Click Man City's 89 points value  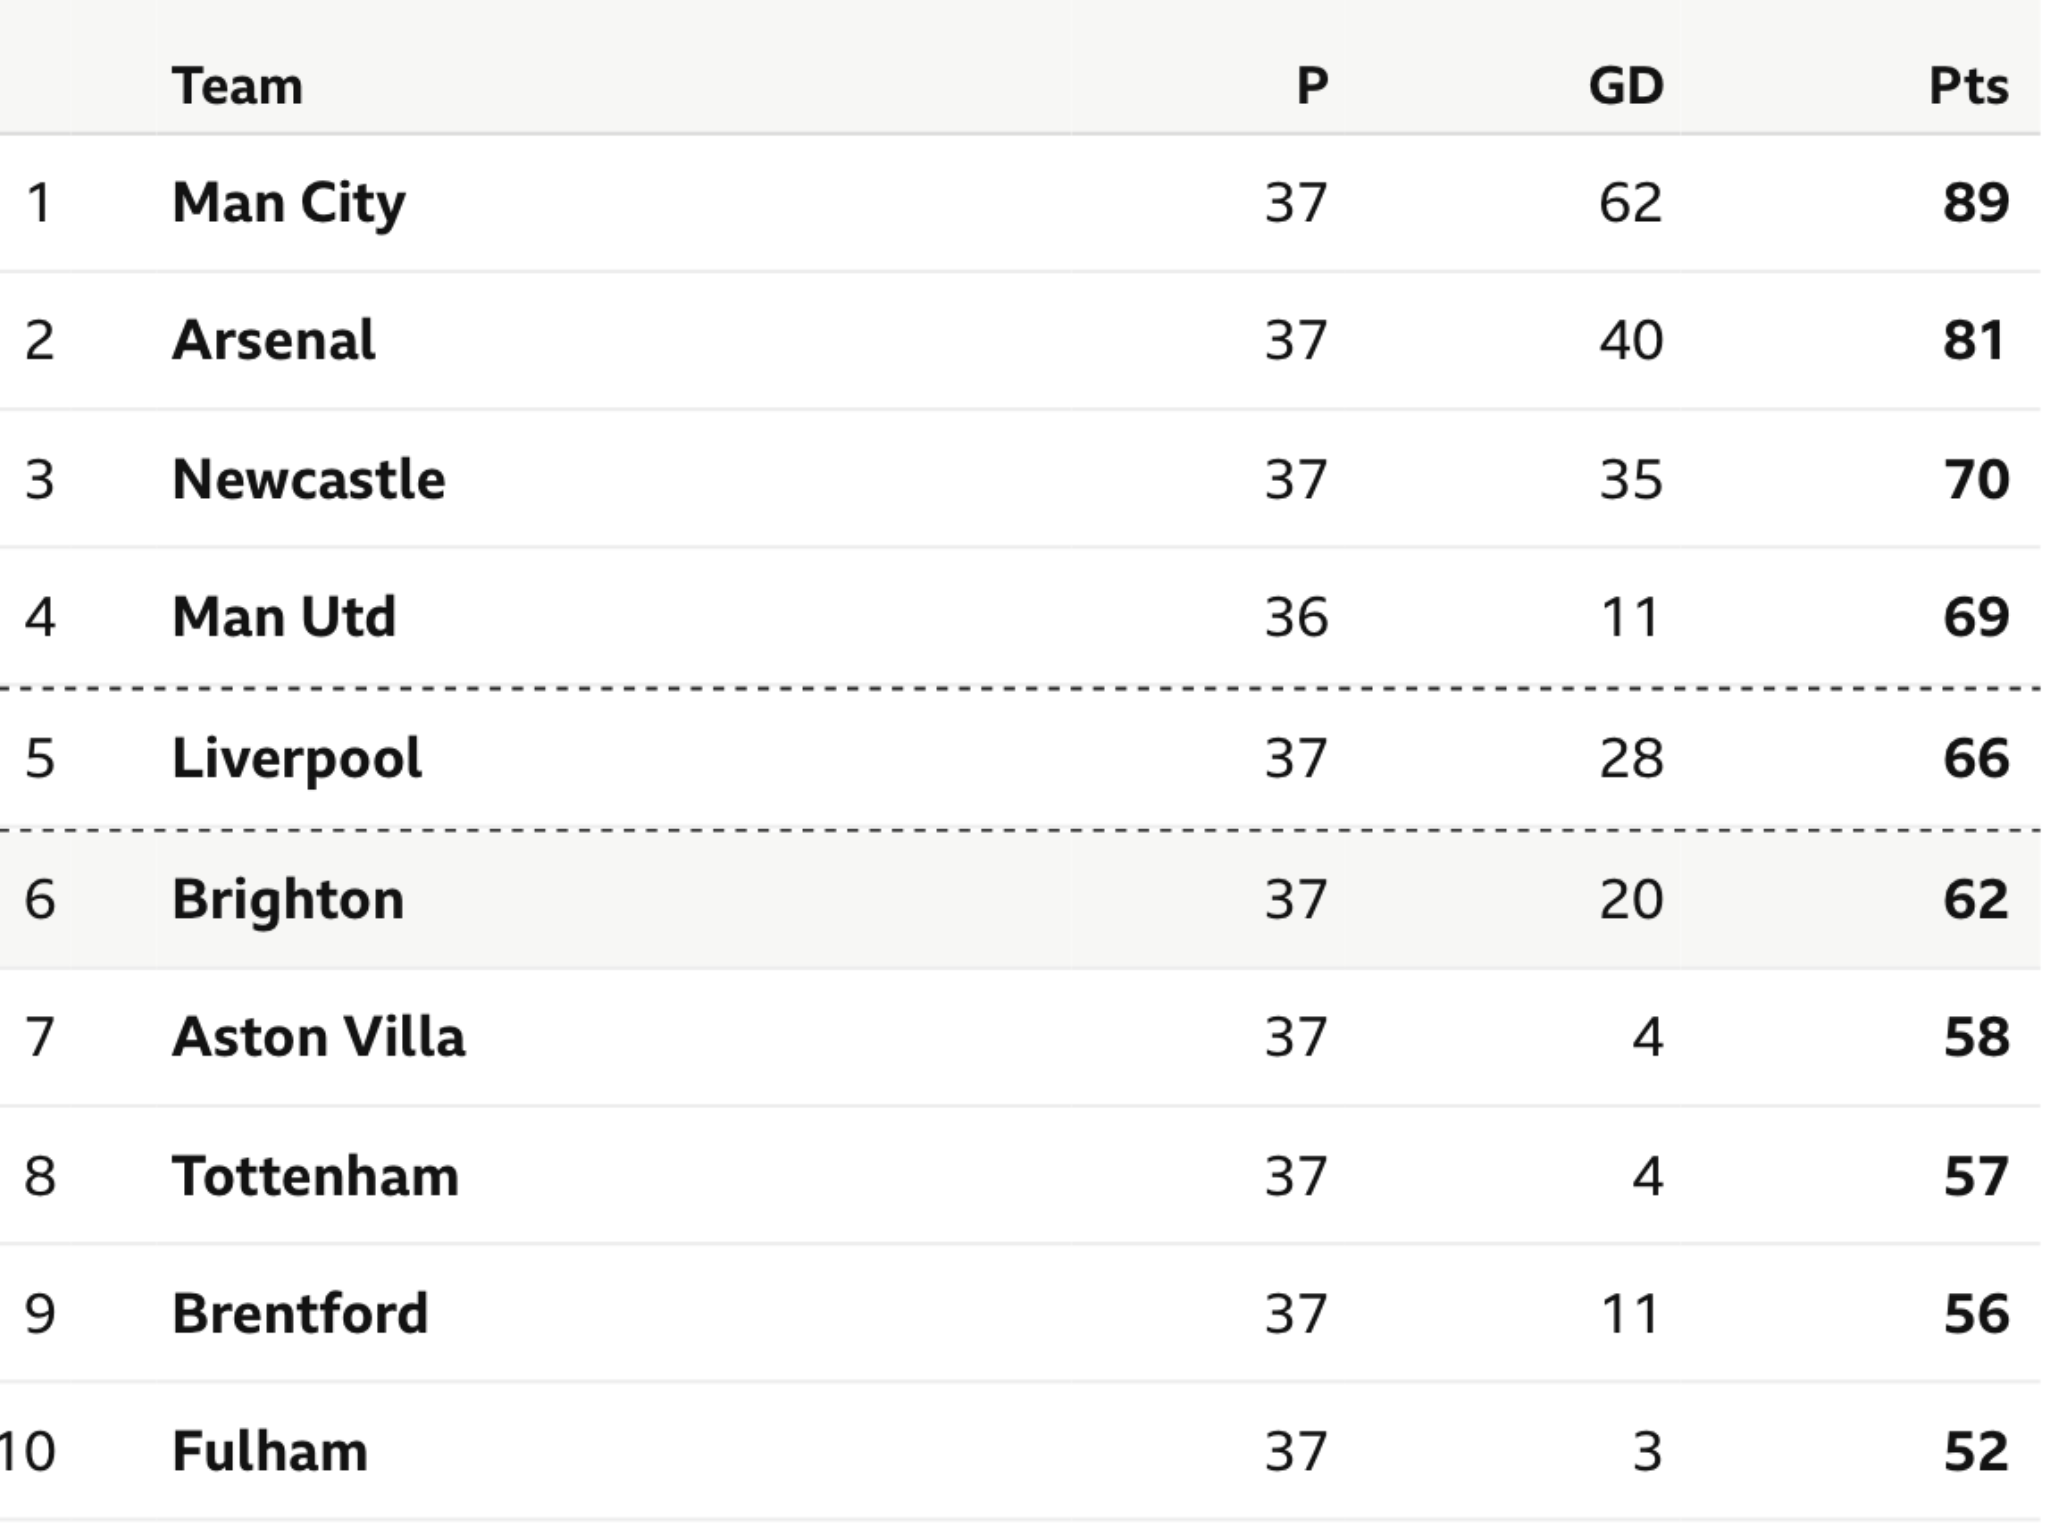[x=1976, y=203]
